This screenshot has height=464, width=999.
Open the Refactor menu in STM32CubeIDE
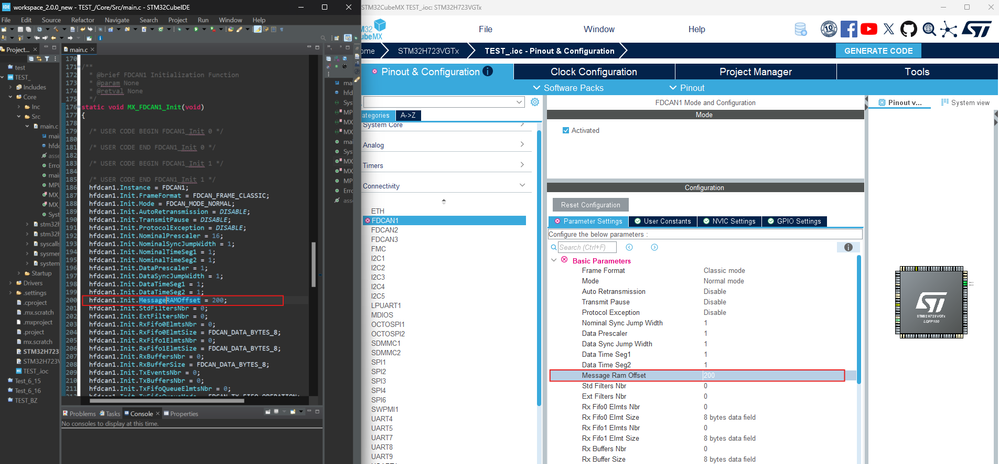[x=83, y=20]
